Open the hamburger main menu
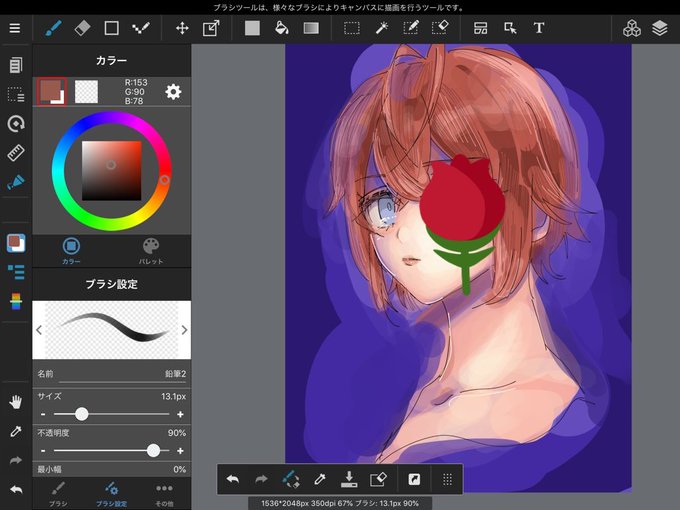 [x=15, y=28]
